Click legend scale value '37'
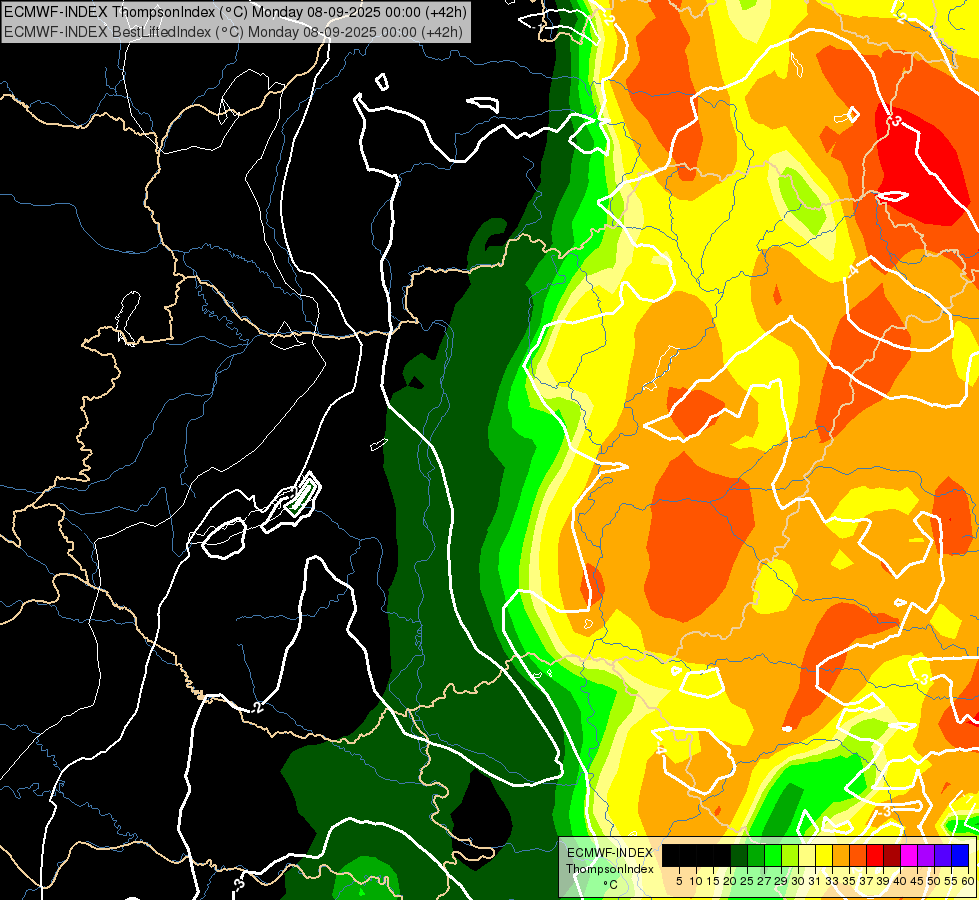 (867, 881)
